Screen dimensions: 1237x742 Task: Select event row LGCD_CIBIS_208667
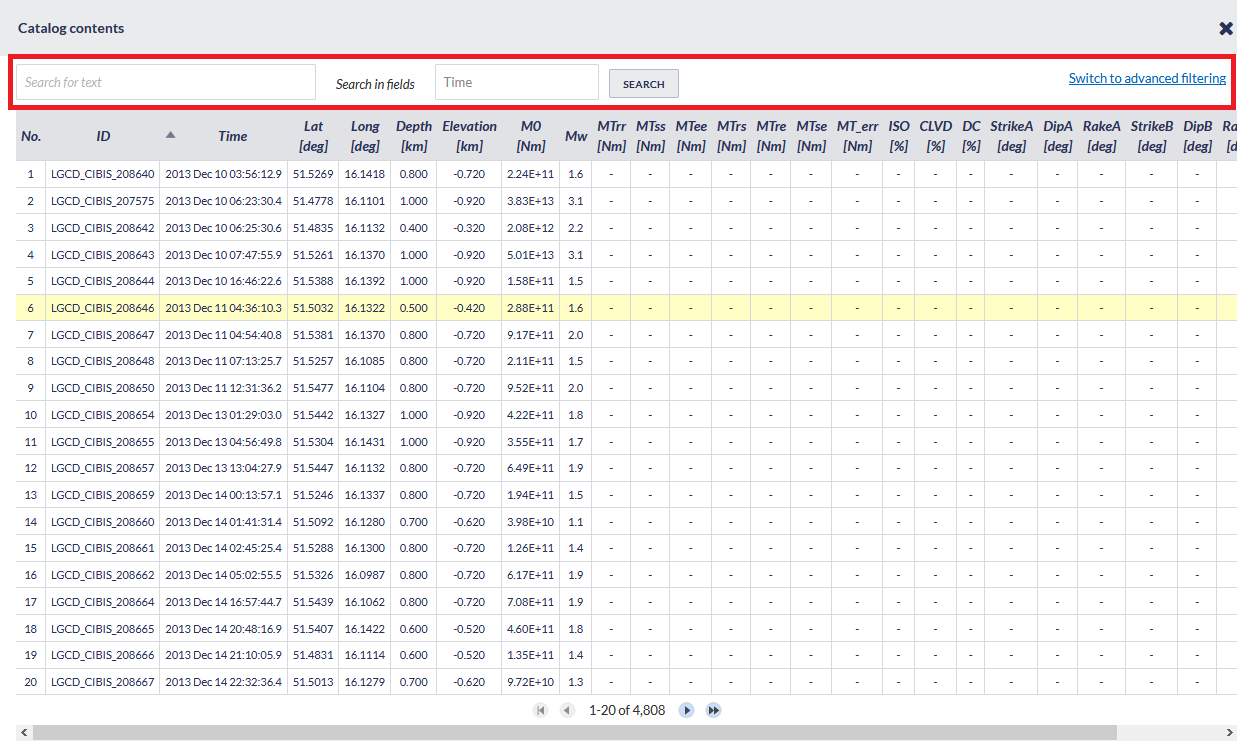click(103, 682)
